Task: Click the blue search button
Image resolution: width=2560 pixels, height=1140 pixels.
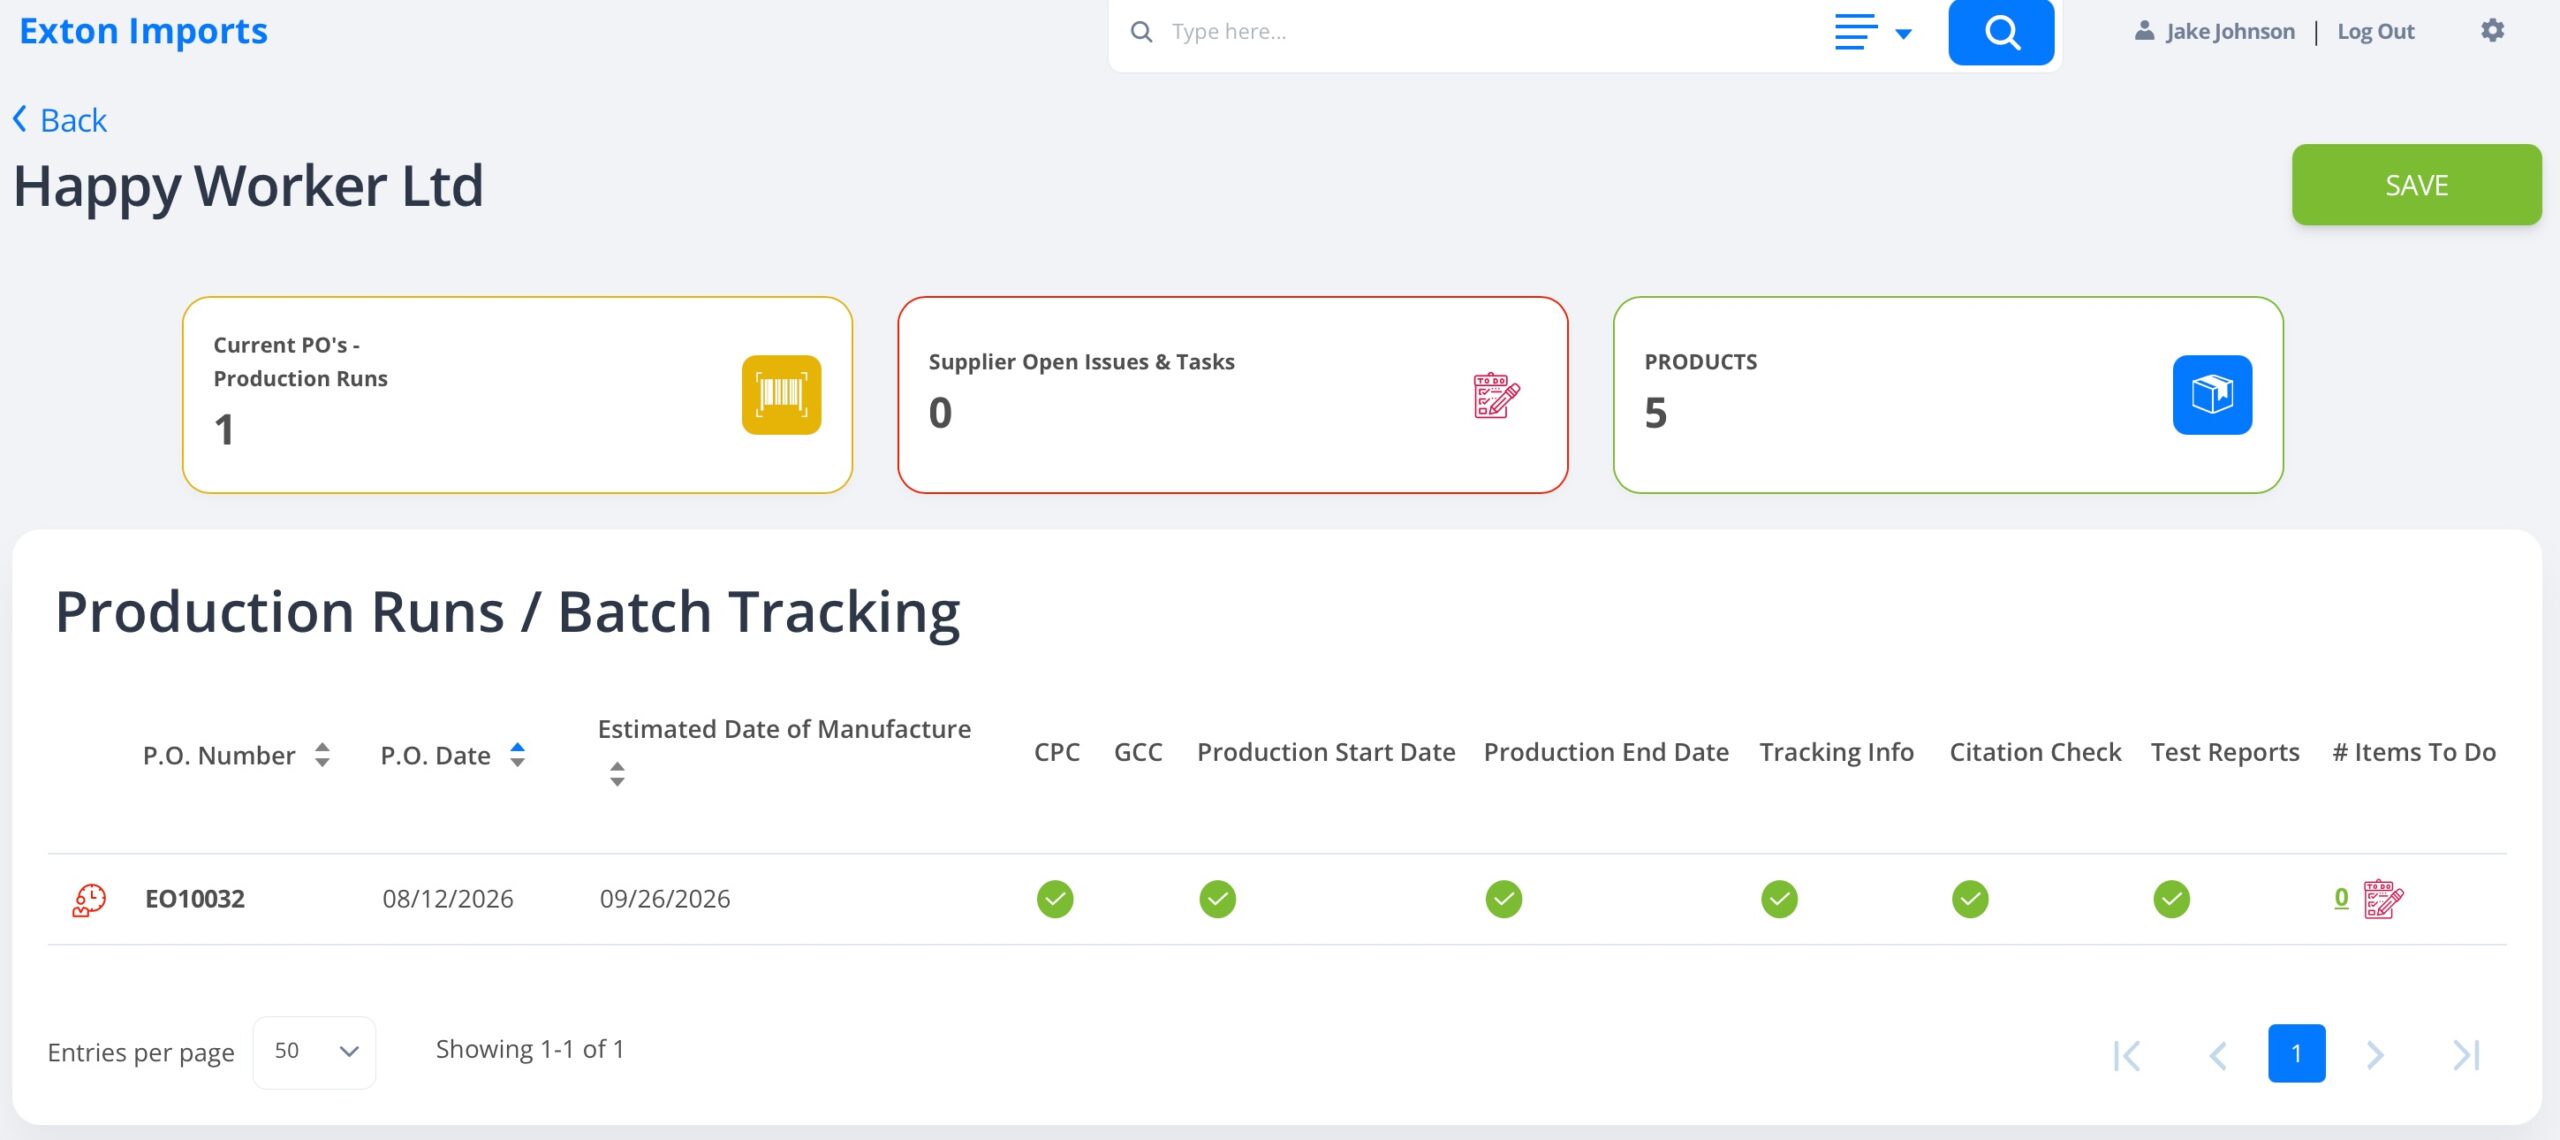Action: click(2000, 32)
